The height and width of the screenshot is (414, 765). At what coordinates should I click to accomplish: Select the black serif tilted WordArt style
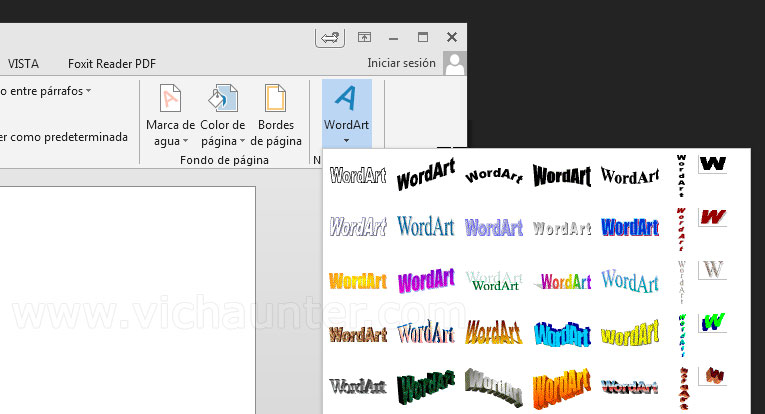630,175
